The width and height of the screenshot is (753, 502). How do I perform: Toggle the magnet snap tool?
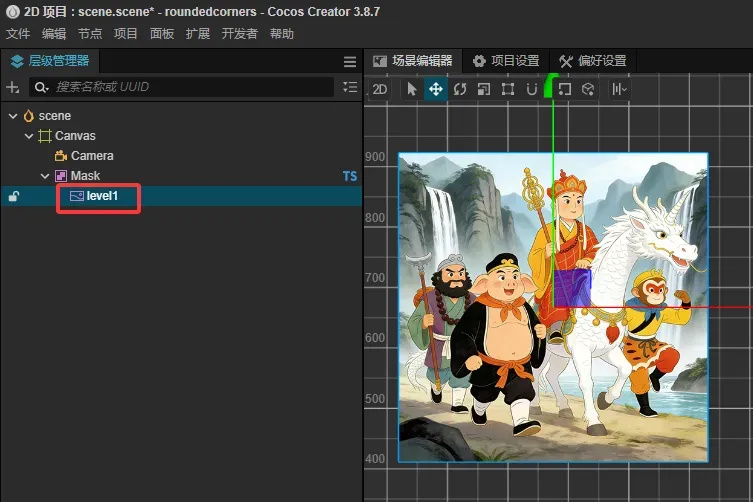coord(532,89)
